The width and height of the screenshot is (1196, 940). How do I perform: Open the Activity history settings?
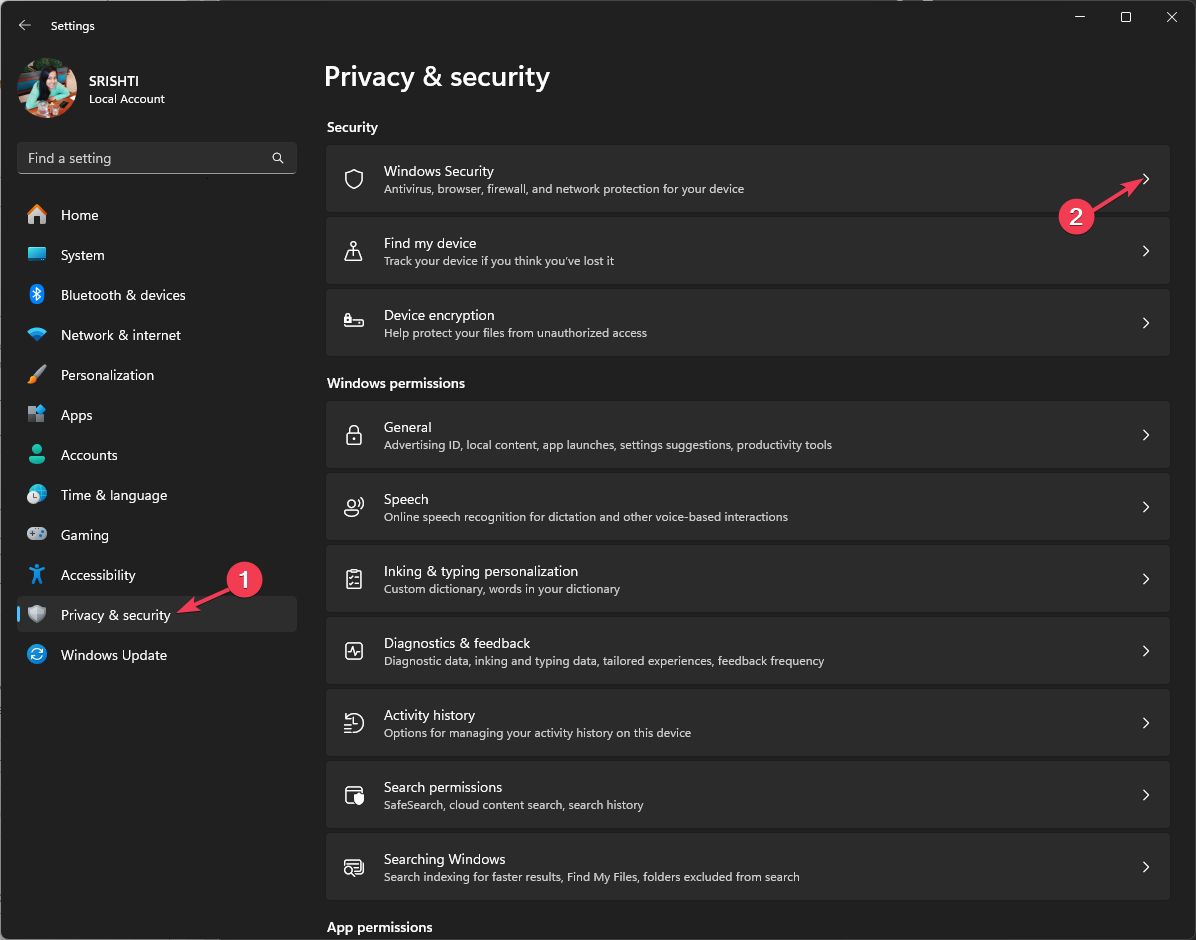pos(748,723)
